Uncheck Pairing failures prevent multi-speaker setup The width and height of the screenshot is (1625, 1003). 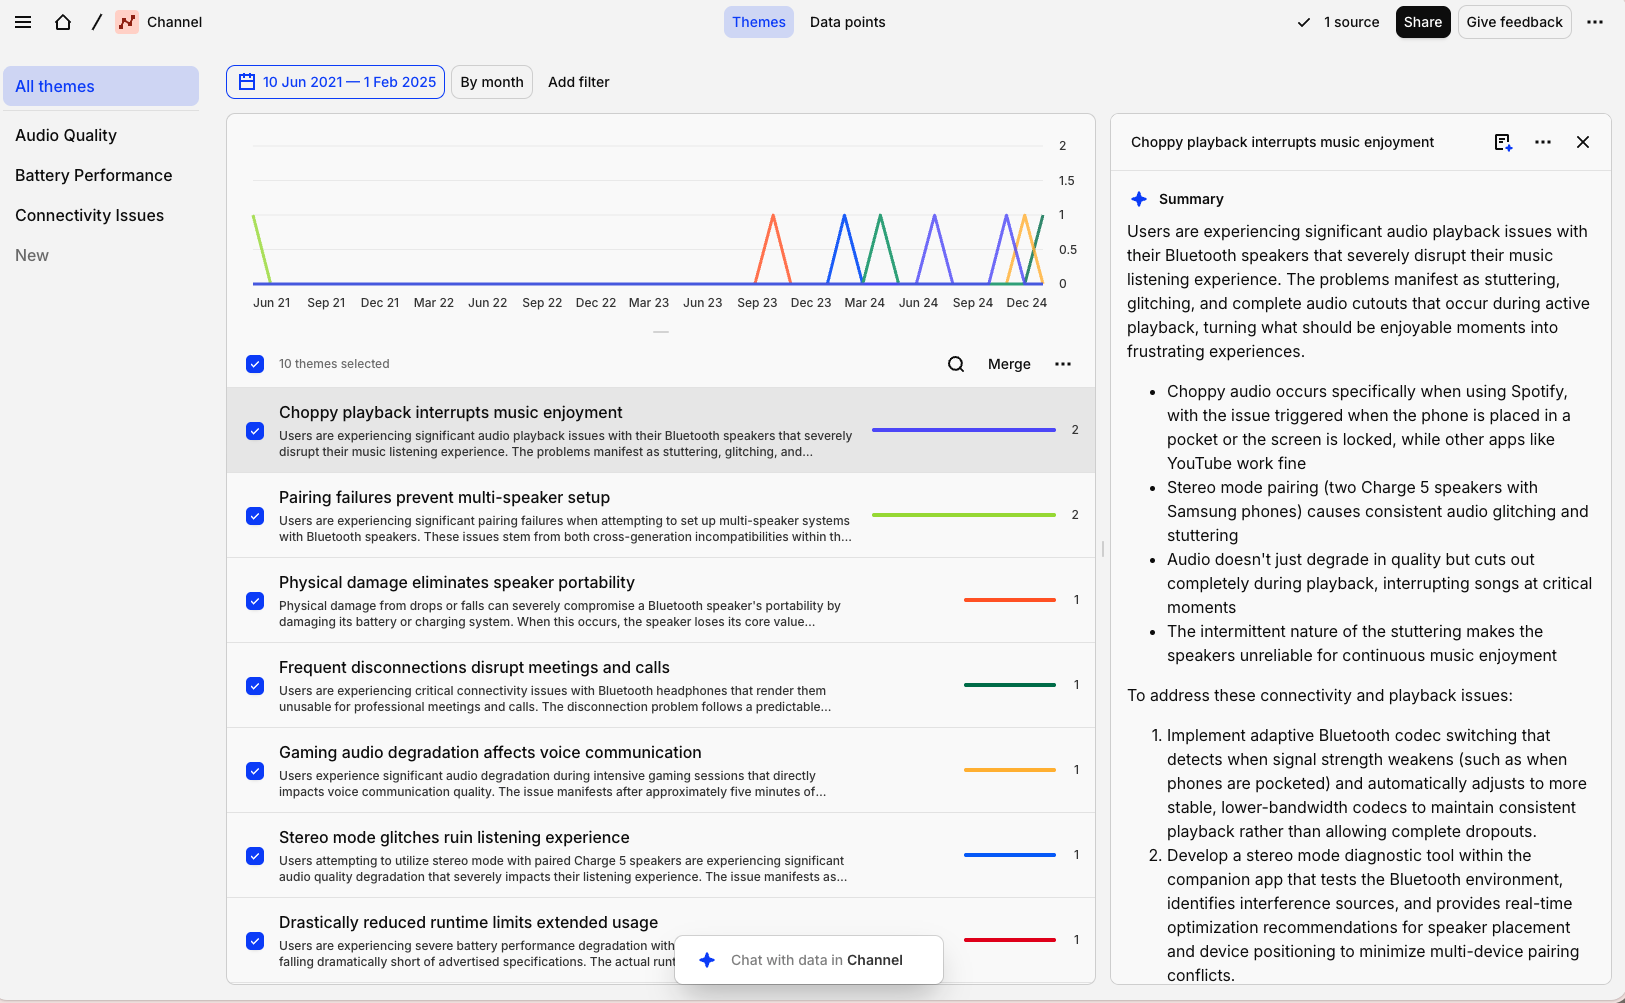pos(255,516)
